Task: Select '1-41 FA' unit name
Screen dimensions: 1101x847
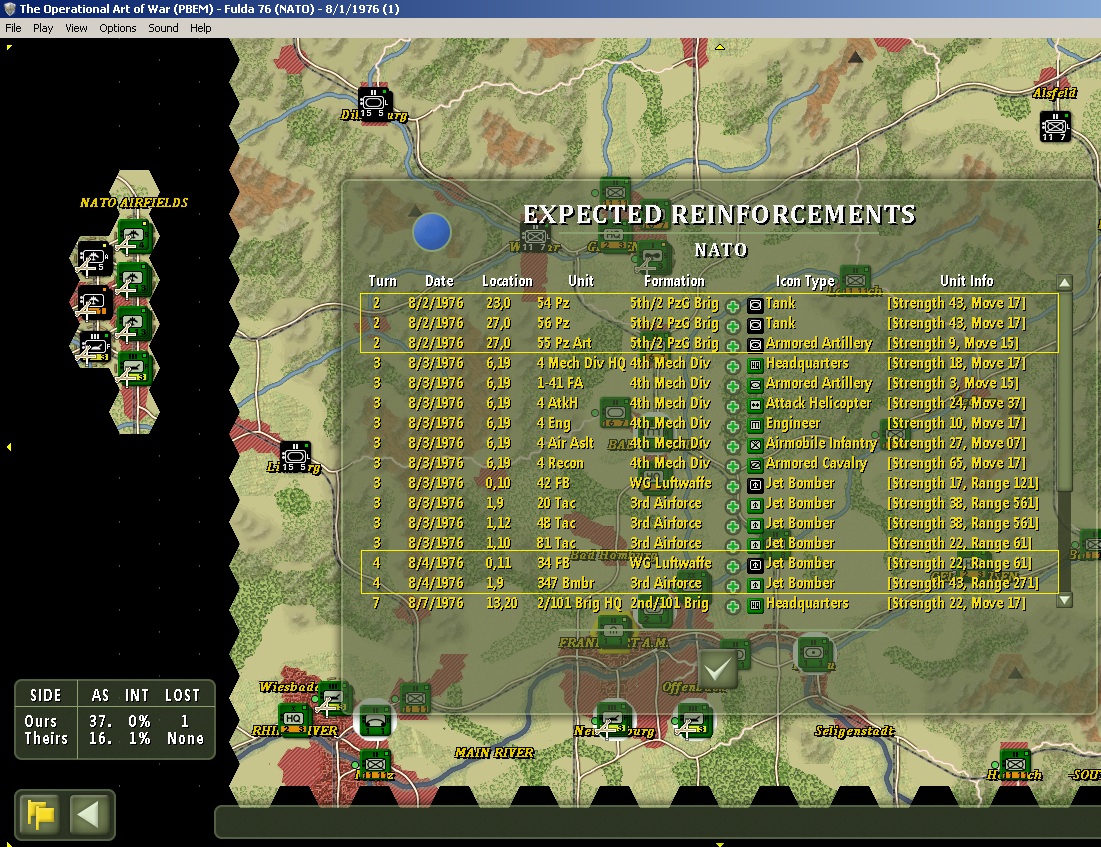Action: (560, 383)
